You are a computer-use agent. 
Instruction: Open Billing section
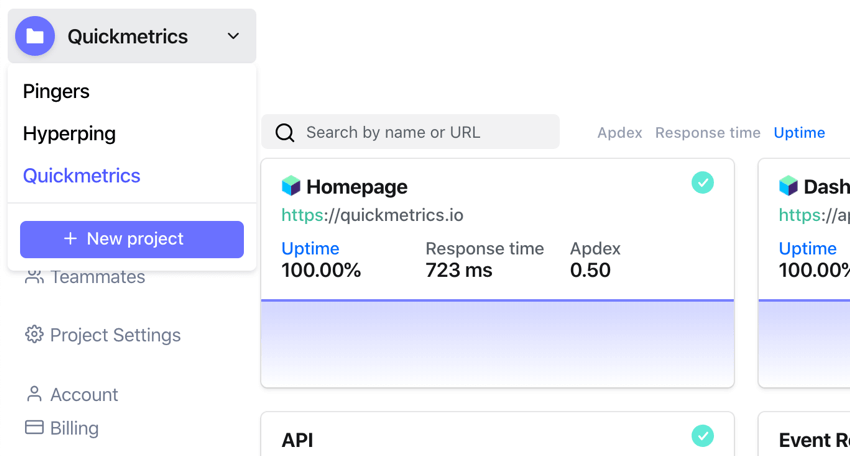[x=74, y=428]
